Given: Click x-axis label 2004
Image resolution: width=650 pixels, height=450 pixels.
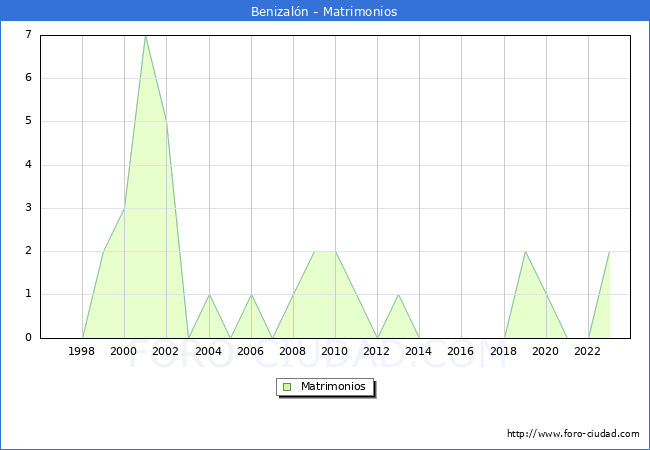Looking at the screenshot, I should [x=209, y=351].
